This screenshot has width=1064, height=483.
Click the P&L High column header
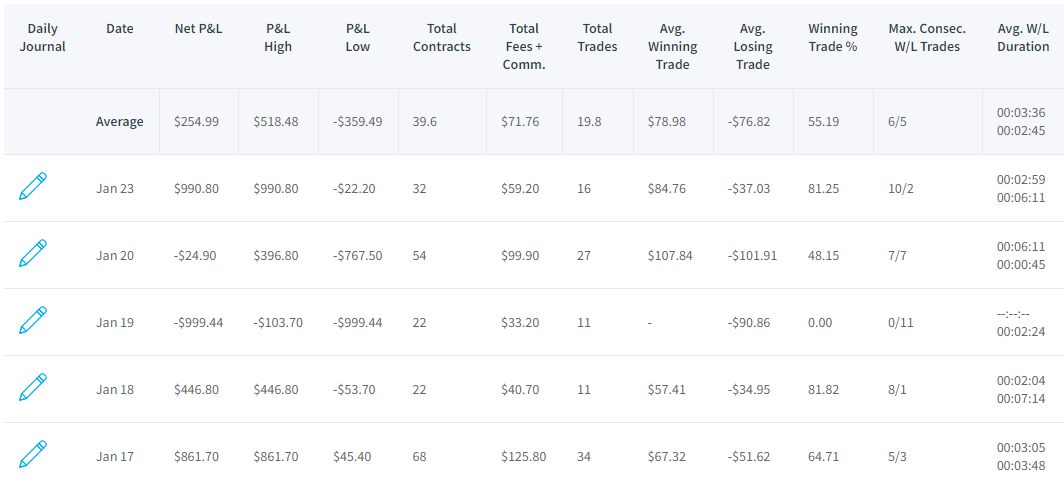[278, 37]
